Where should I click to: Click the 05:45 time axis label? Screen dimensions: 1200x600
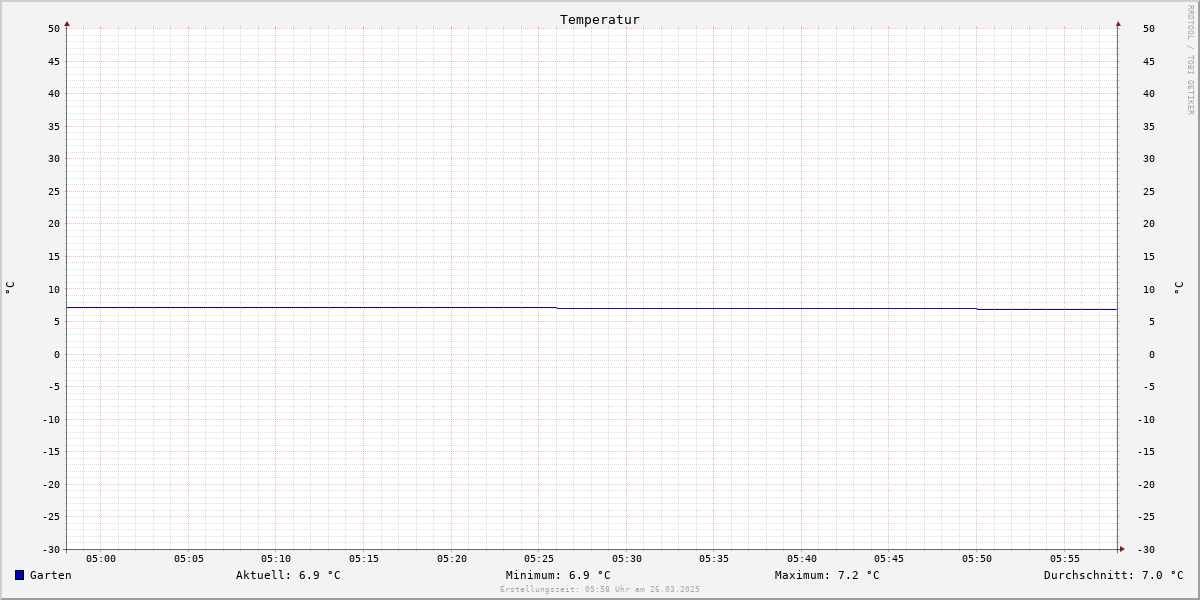(889, 558)
